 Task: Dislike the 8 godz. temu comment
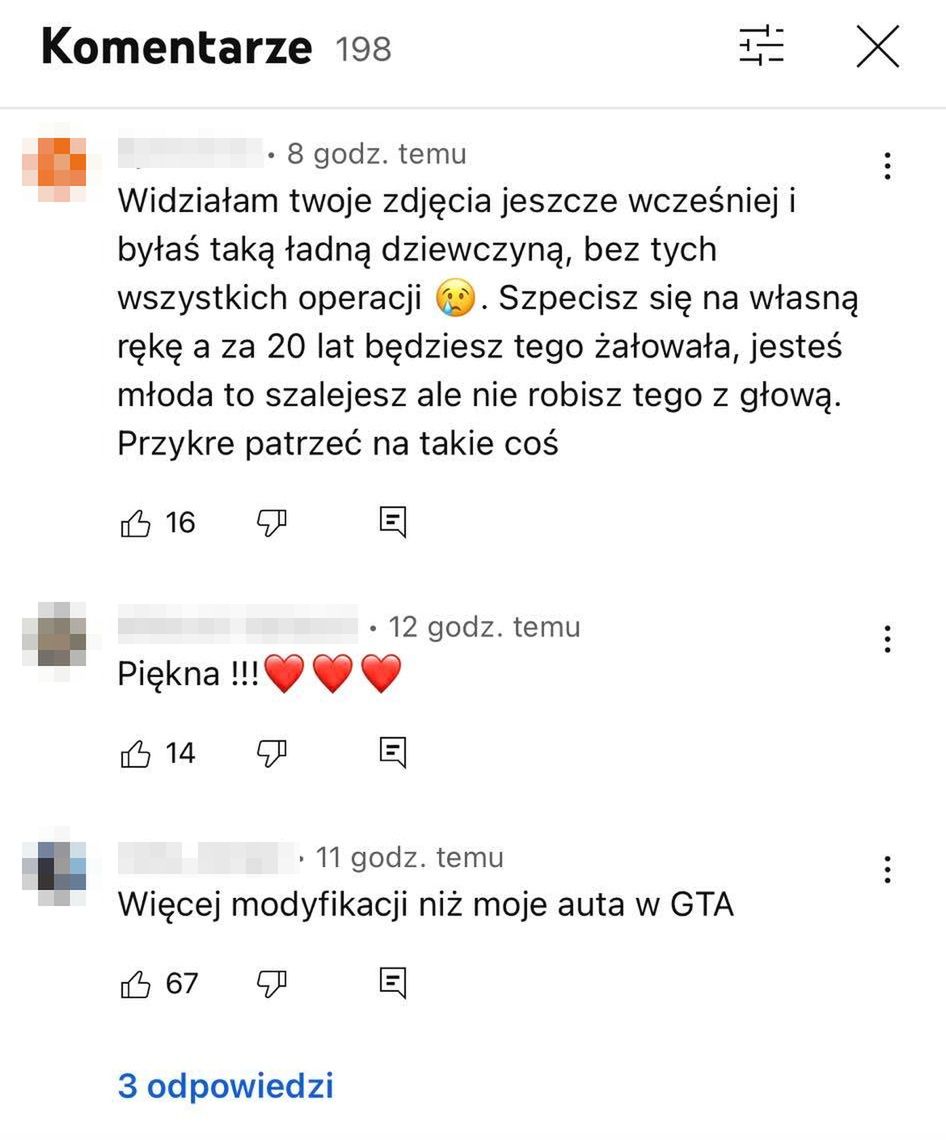(272, 523)
